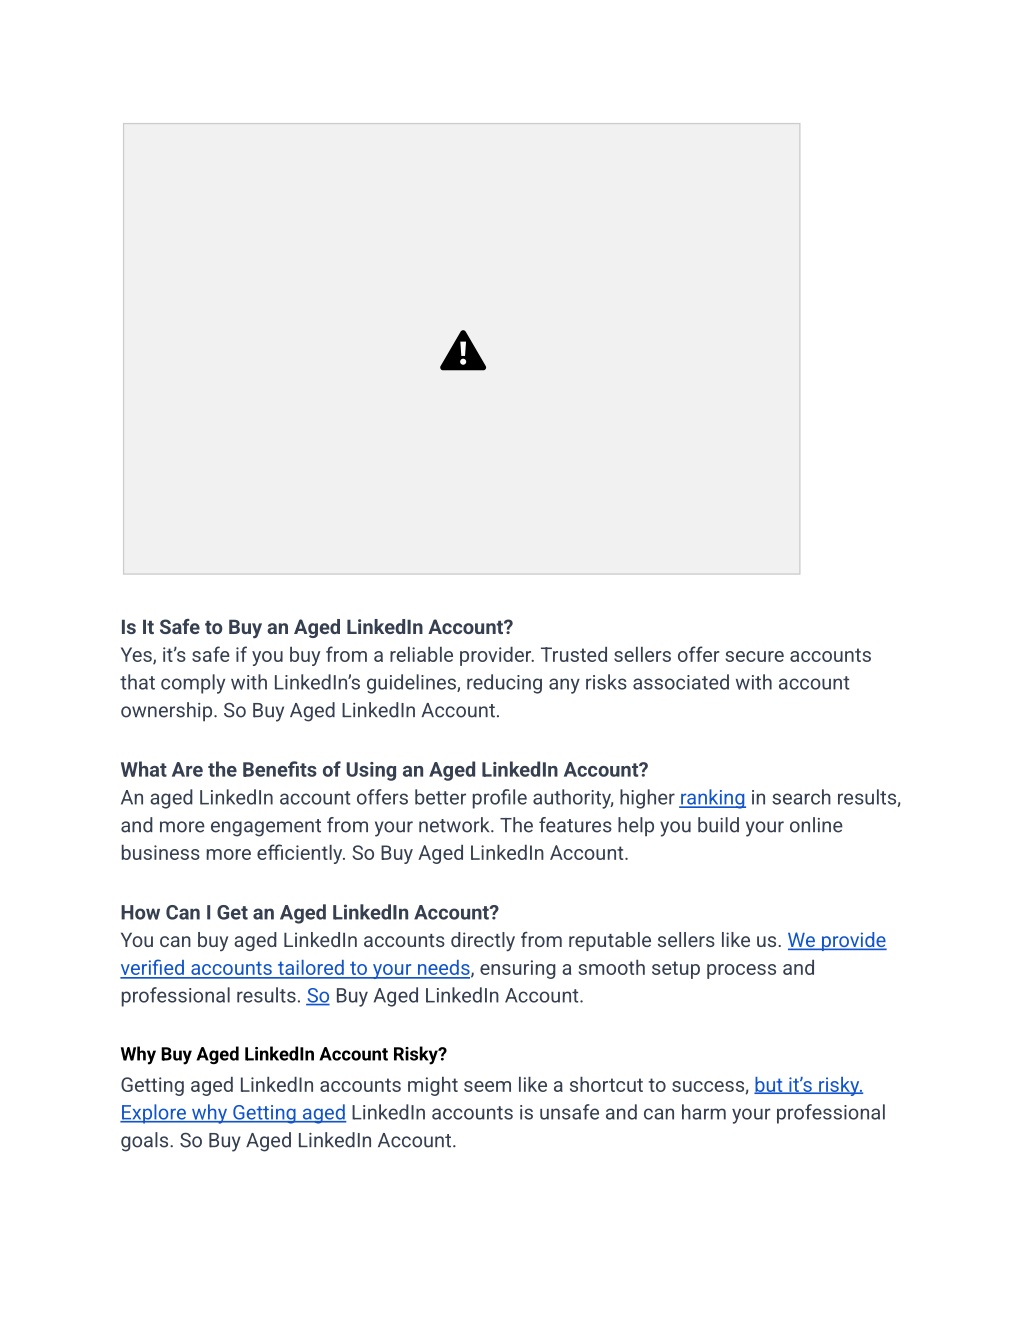Open 'verified accounts tailored to your needs' link
Image resolution: width=1024 pixels, height=1325 pixels.
(295, 969)
